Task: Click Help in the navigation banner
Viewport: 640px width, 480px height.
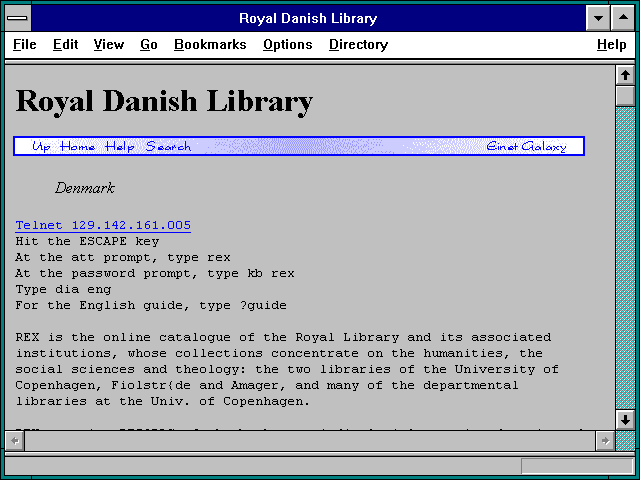Action: coord(119,146)
